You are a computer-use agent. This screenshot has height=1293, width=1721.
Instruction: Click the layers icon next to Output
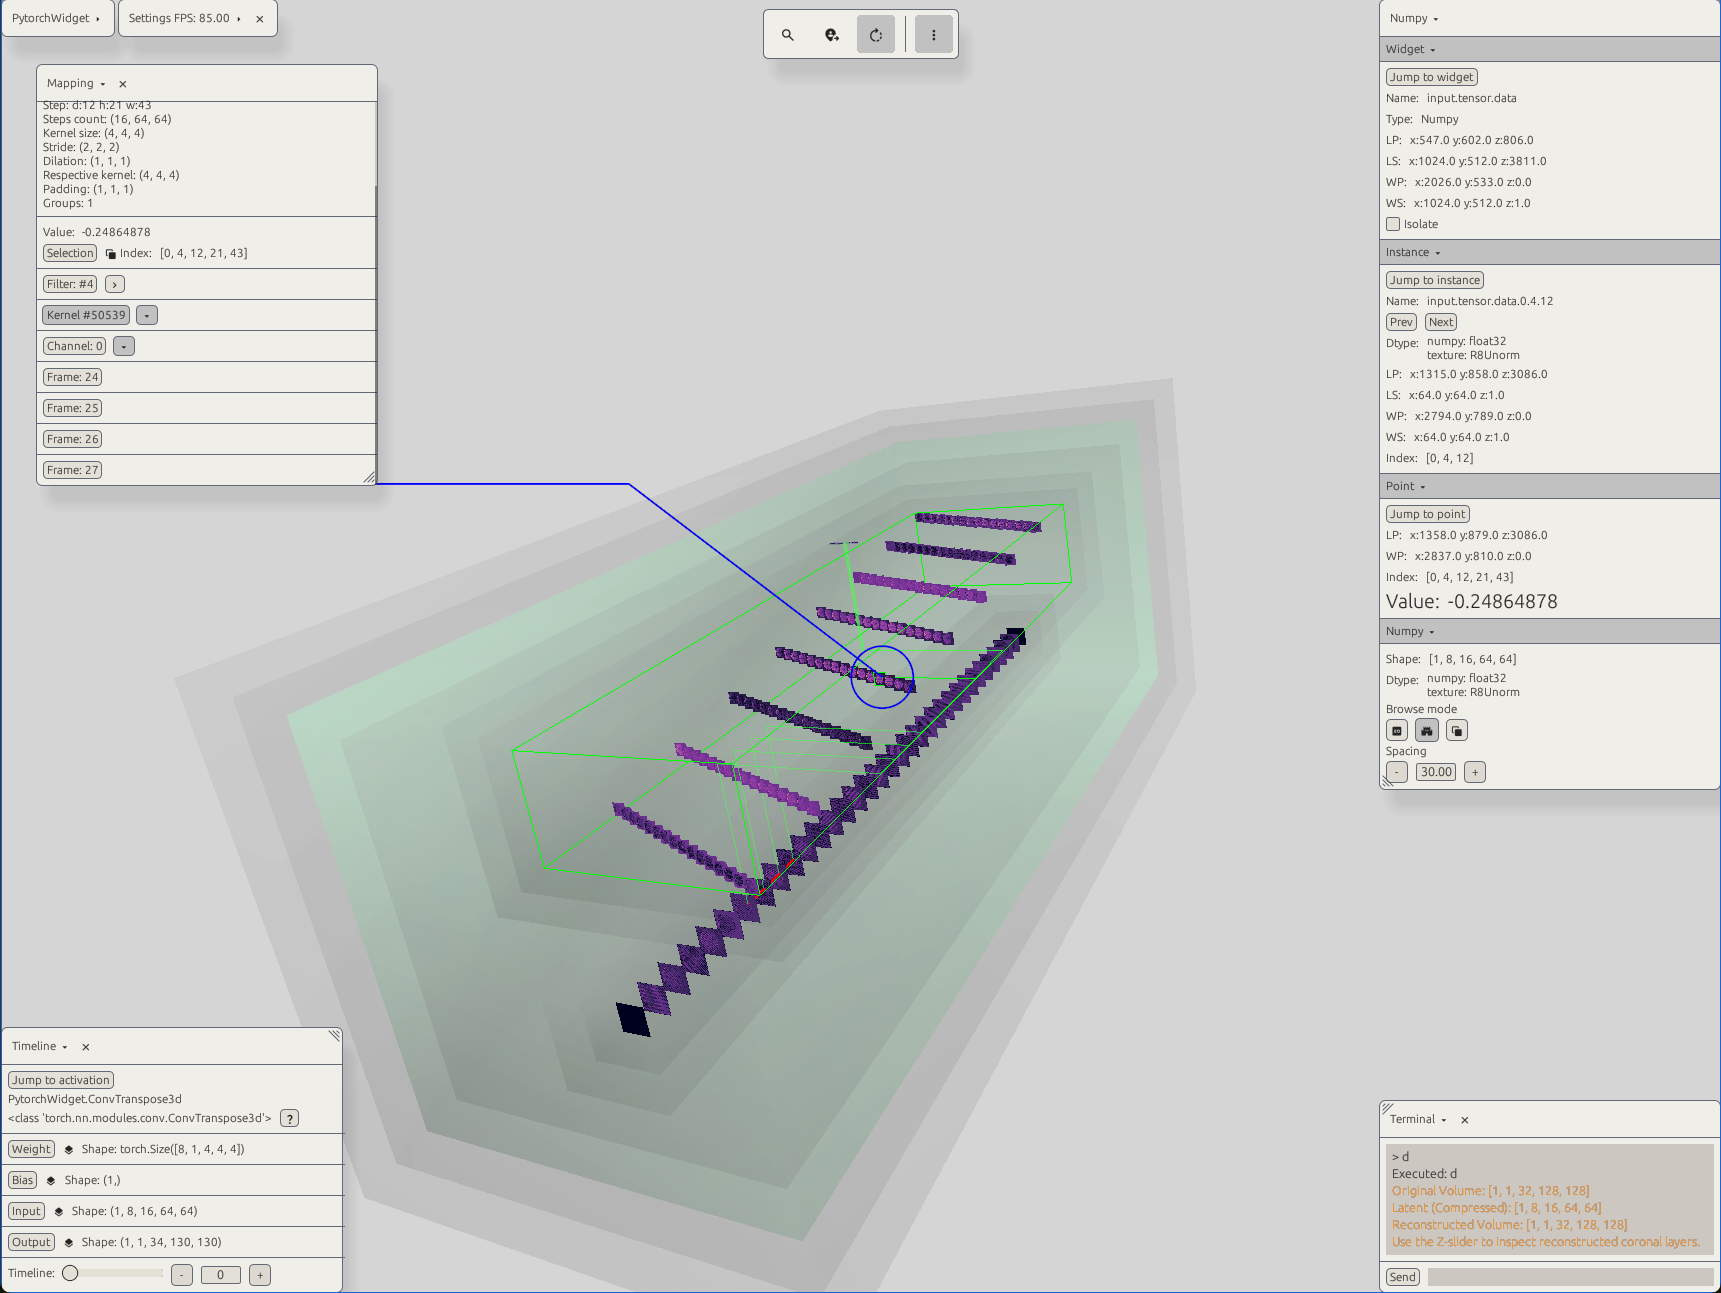pos(69,1243)
